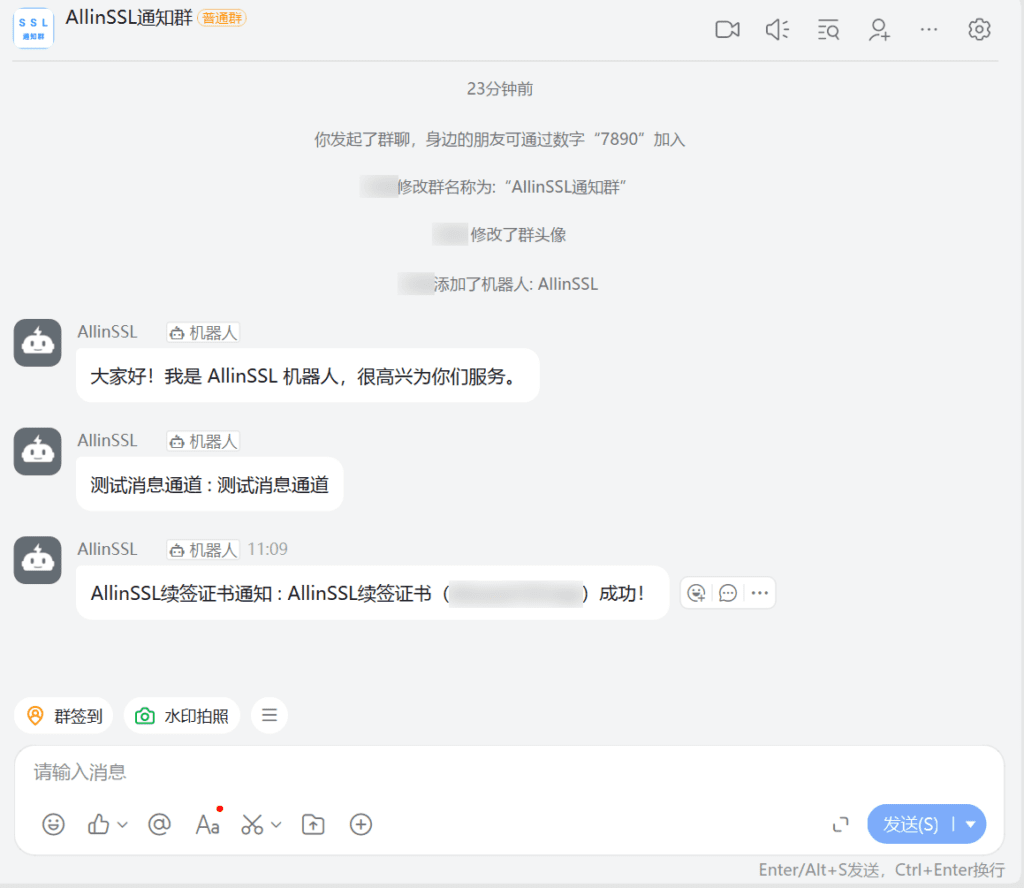Open the send button options arrow
The width and height of the screenshot is (1024, 888).
click(x=969, y=824)
